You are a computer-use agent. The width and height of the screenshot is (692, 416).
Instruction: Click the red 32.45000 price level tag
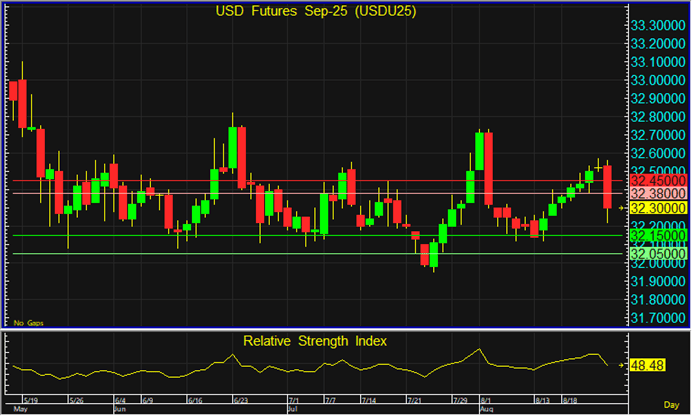tap(656, 180)
